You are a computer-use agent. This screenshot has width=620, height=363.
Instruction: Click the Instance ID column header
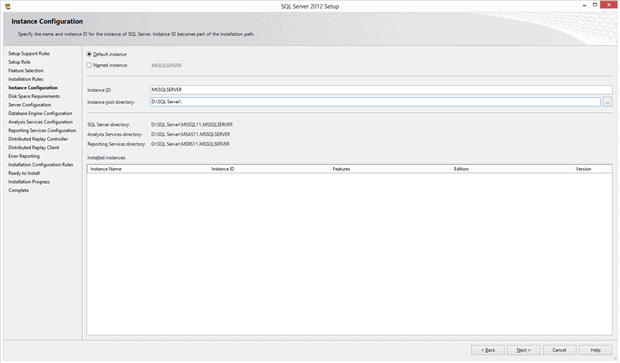click(269, 169)
